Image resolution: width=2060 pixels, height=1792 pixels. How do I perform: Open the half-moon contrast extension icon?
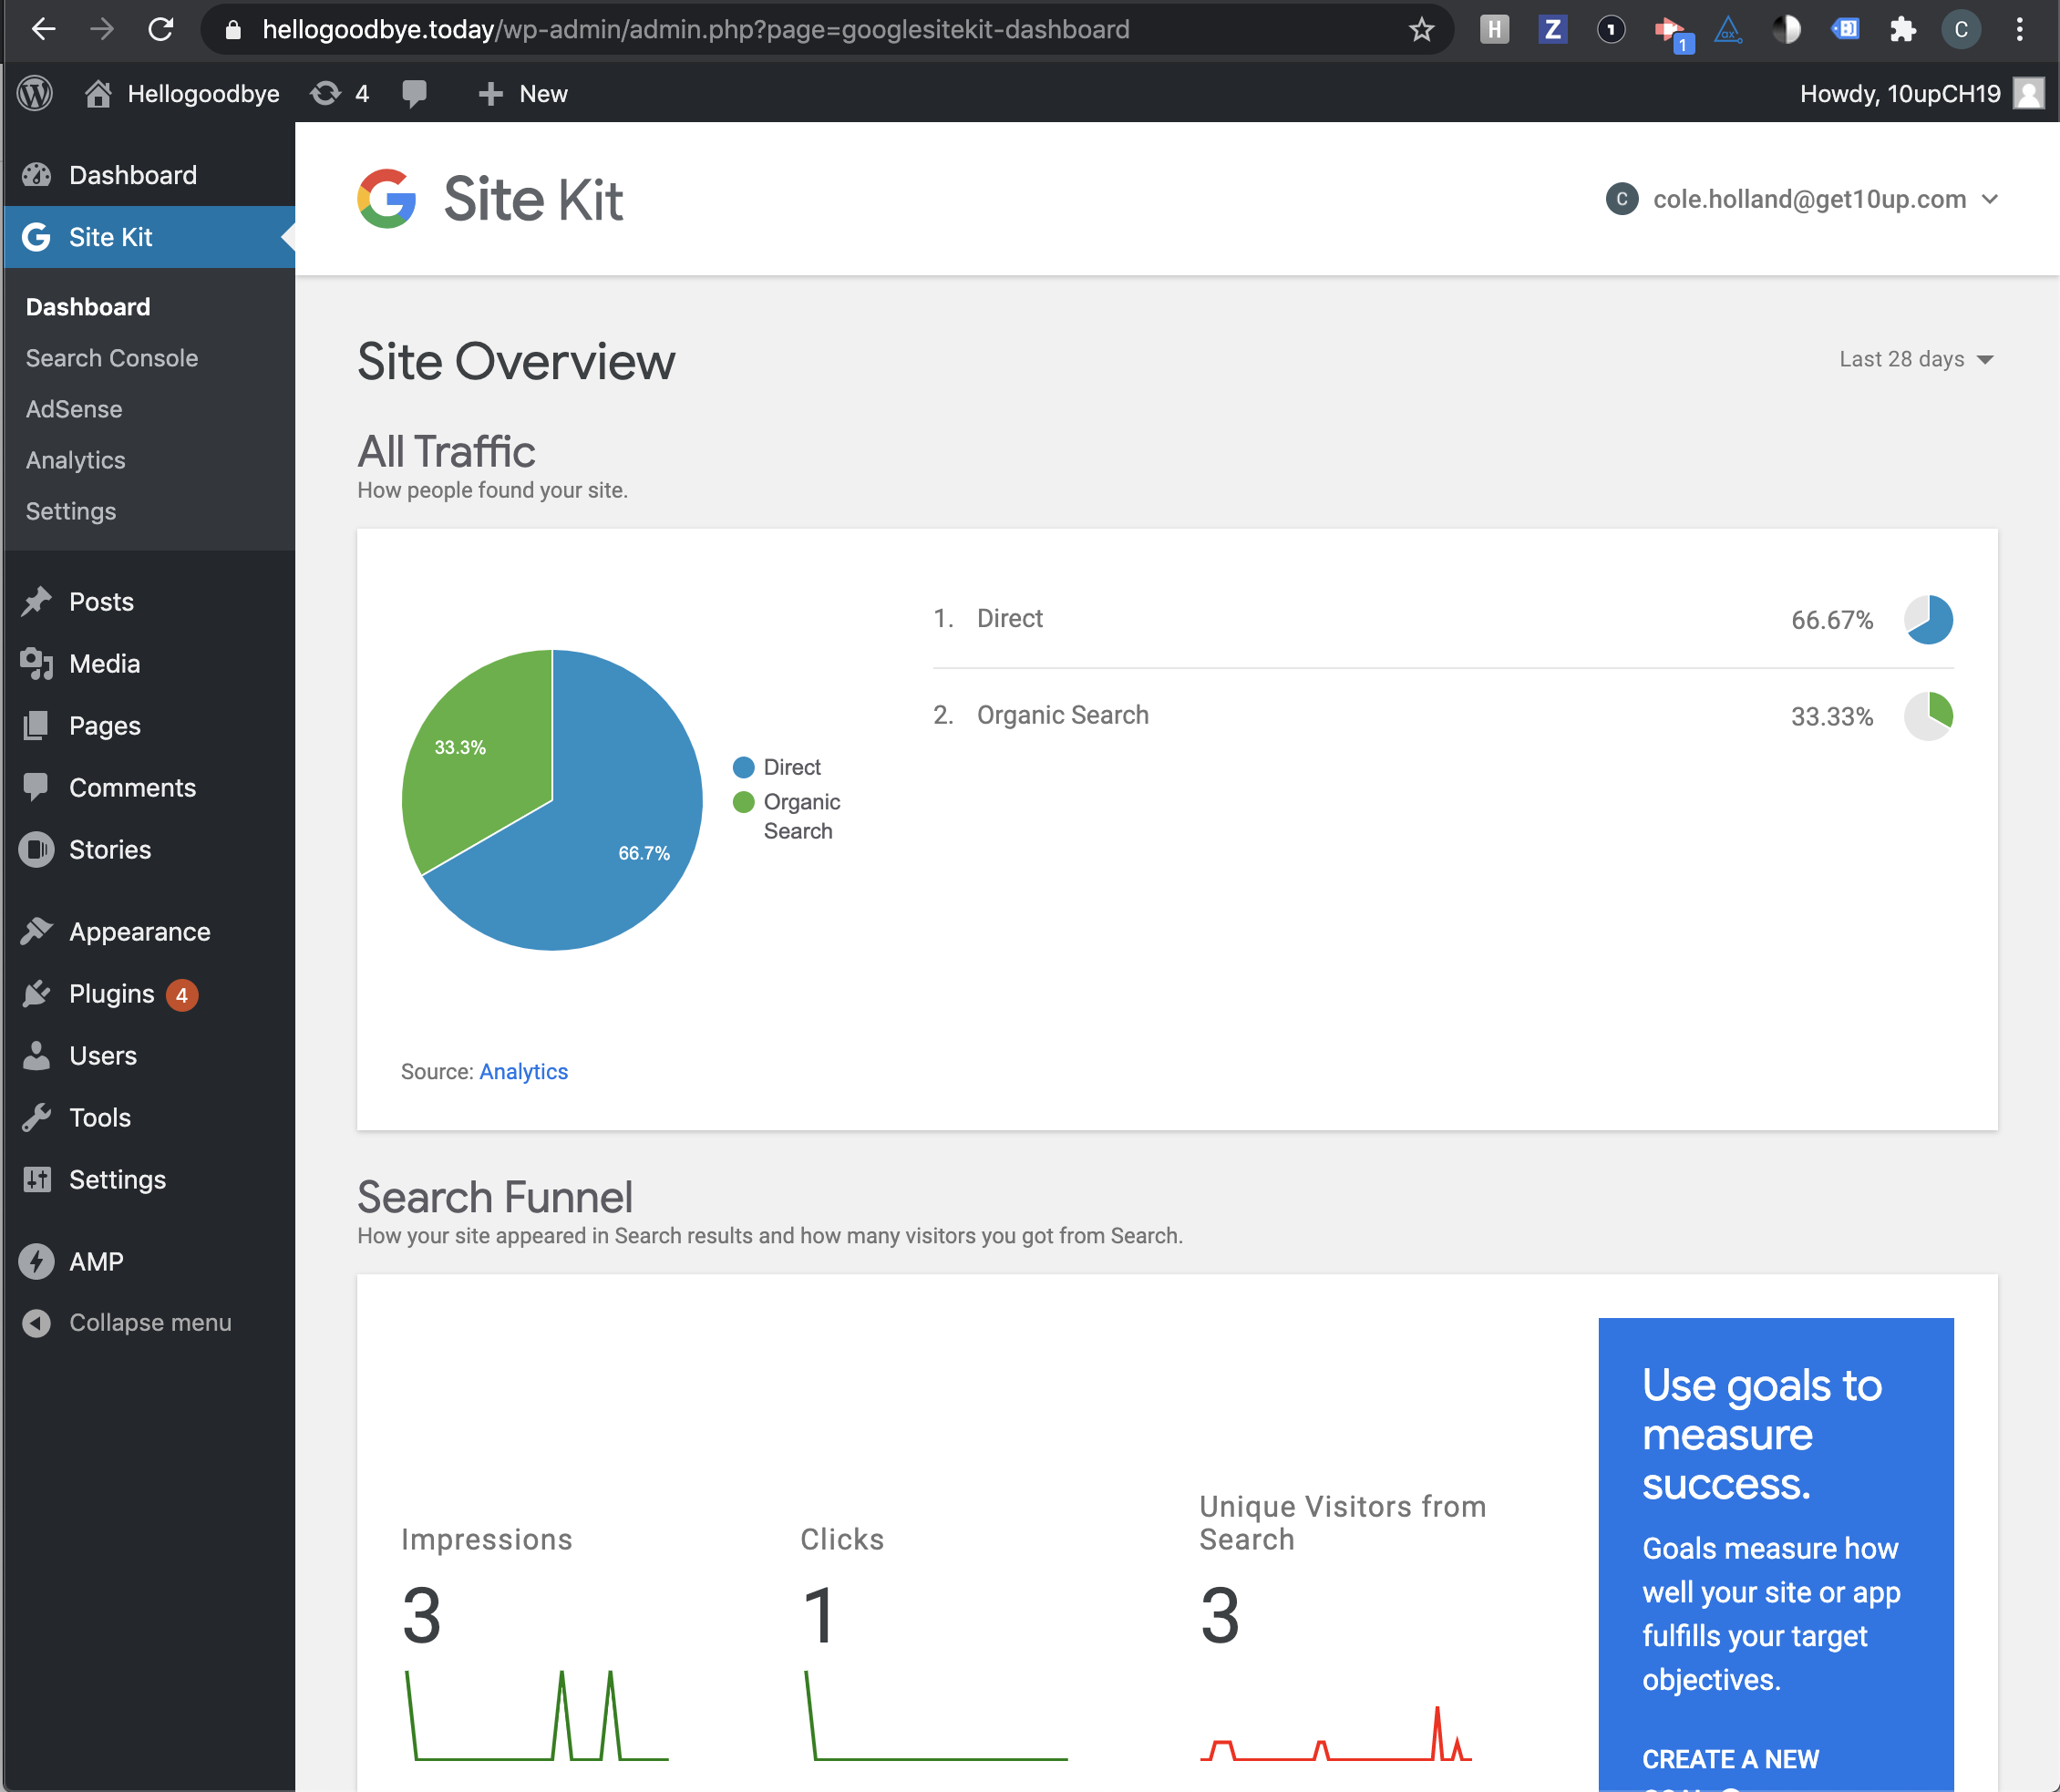[x=1786, y=30]
